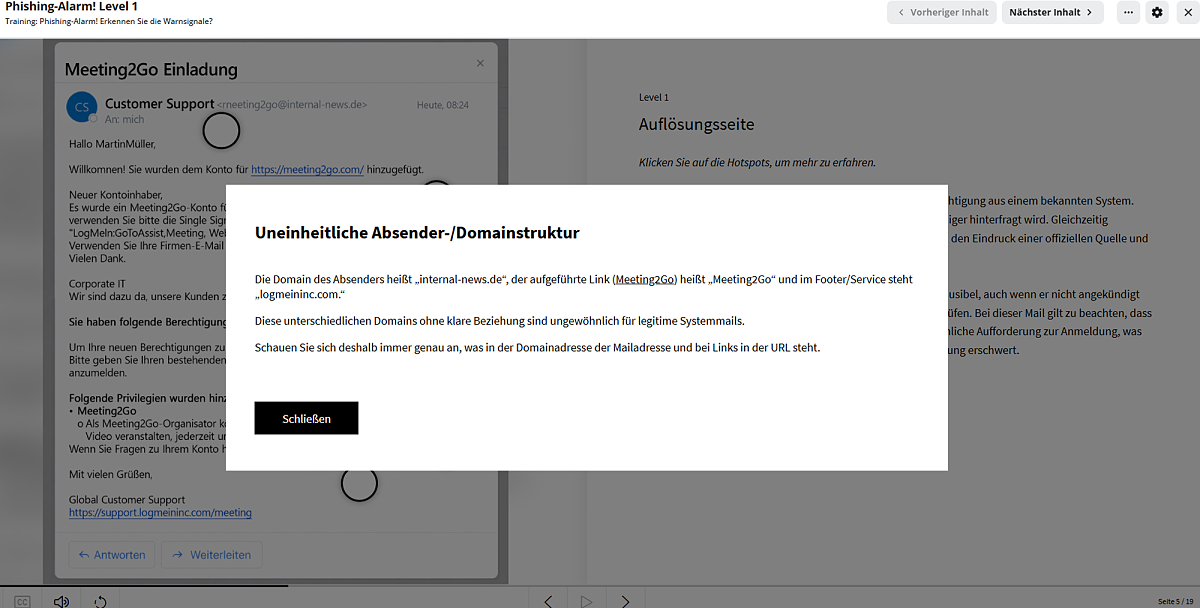Open the support.logmeininc.com/meeting link
Image resolution: width=1200 pixels, height=608 pixels.
point(160,512)
